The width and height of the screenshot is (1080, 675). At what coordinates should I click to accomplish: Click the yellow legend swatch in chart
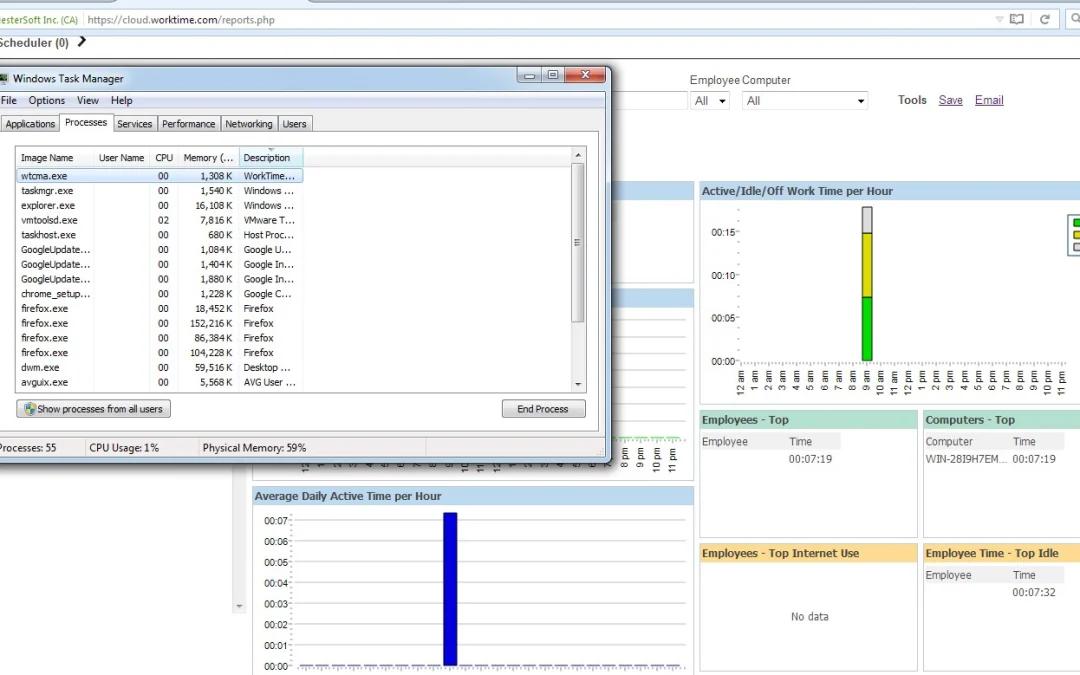tap(1076, 235)
